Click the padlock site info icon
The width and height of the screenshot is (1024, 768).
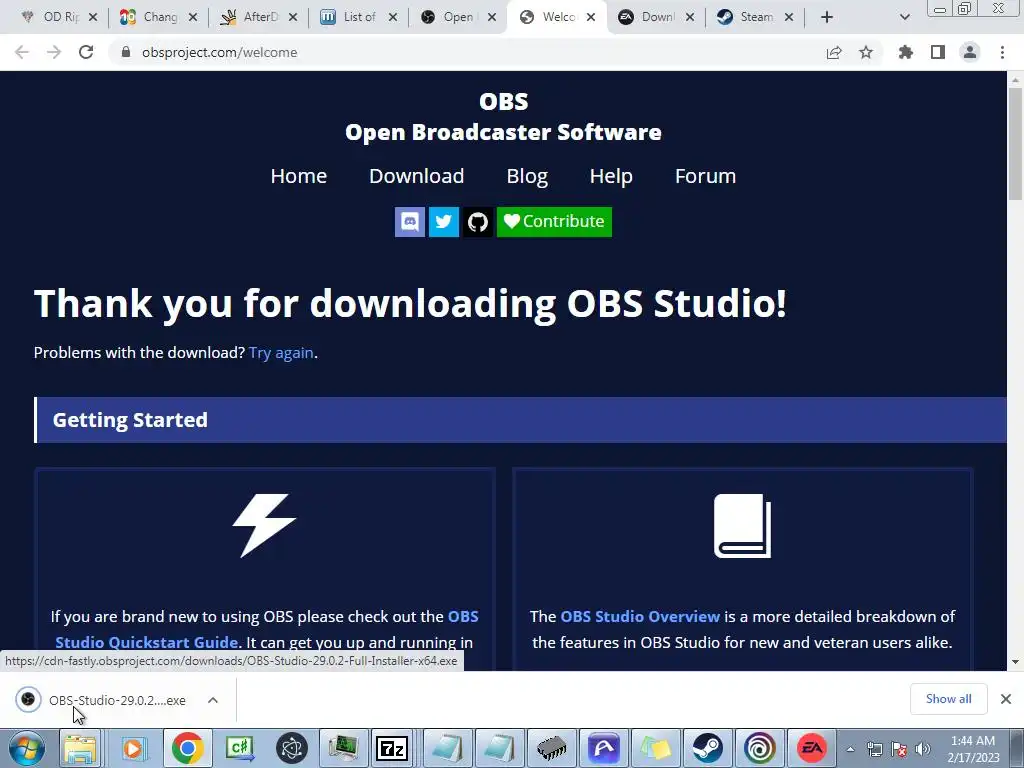pyautogui.click(x=126, y=52)
